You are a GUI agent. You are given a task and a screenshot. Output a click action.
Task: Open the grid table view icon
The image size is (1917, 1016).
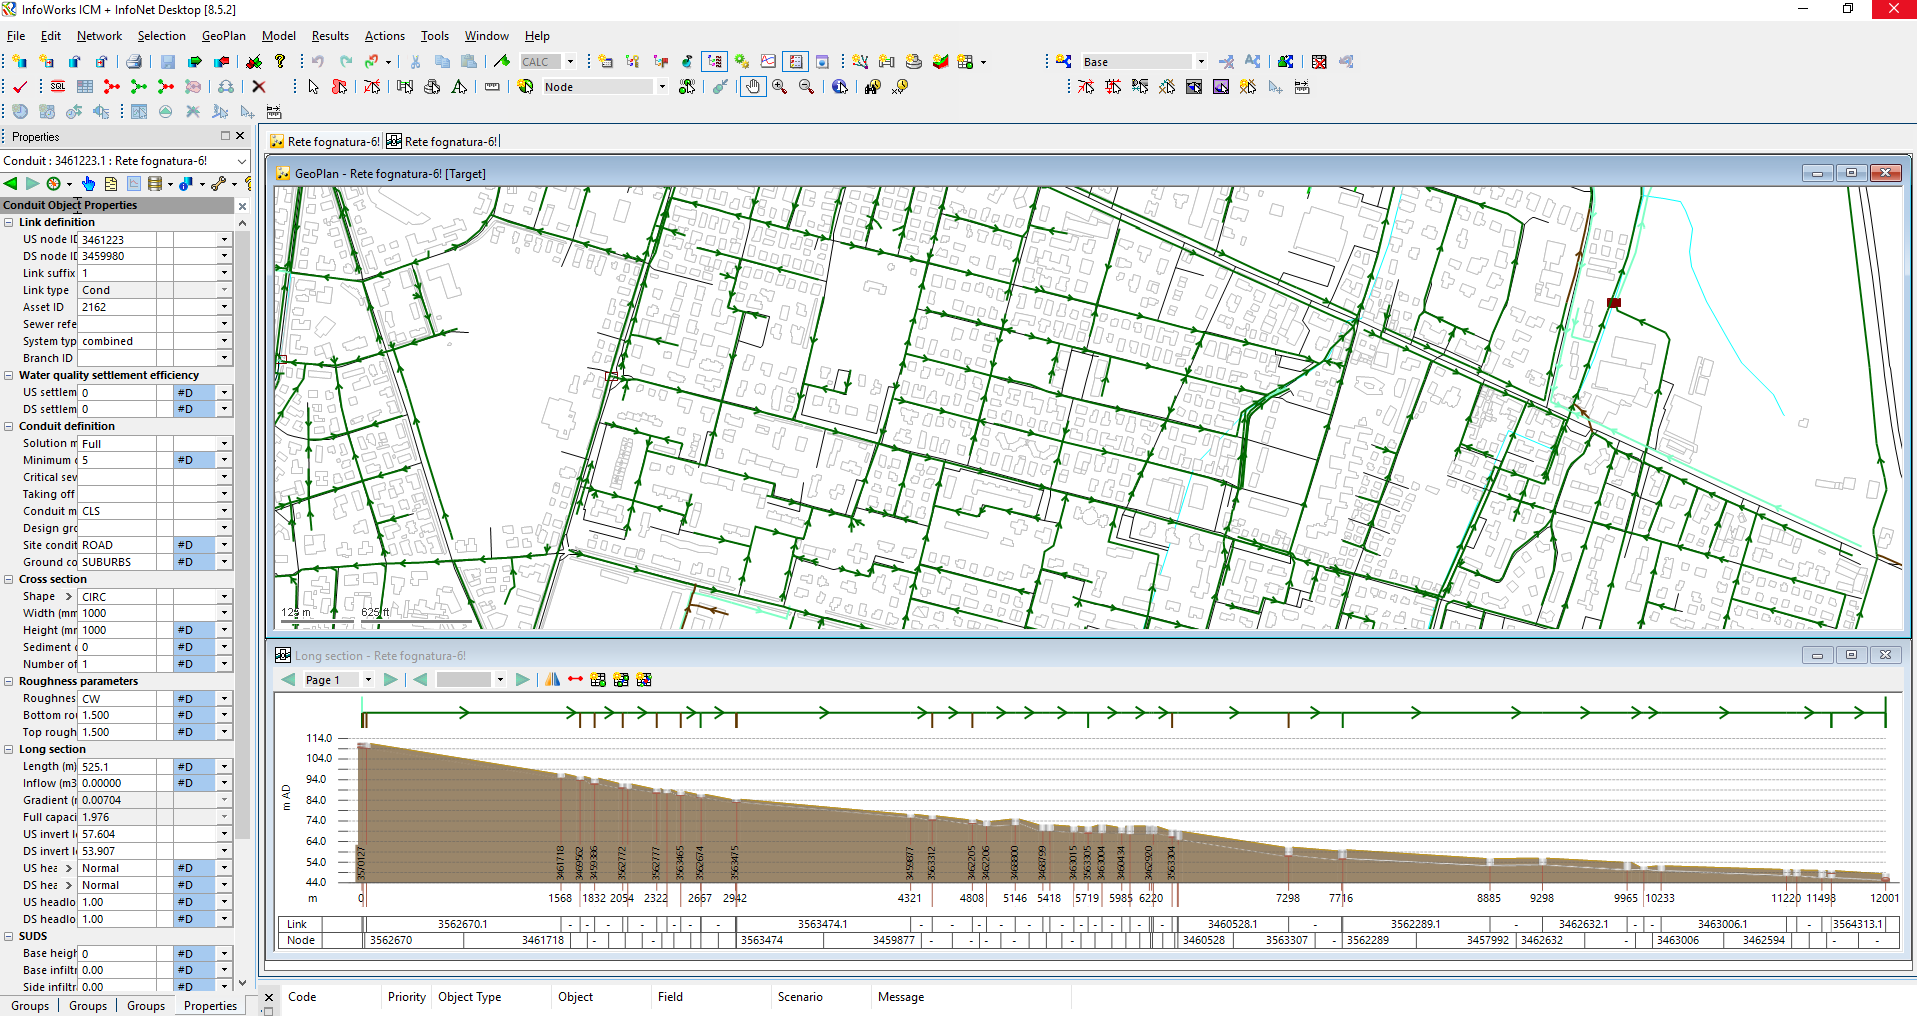click(x=85, y=87)
